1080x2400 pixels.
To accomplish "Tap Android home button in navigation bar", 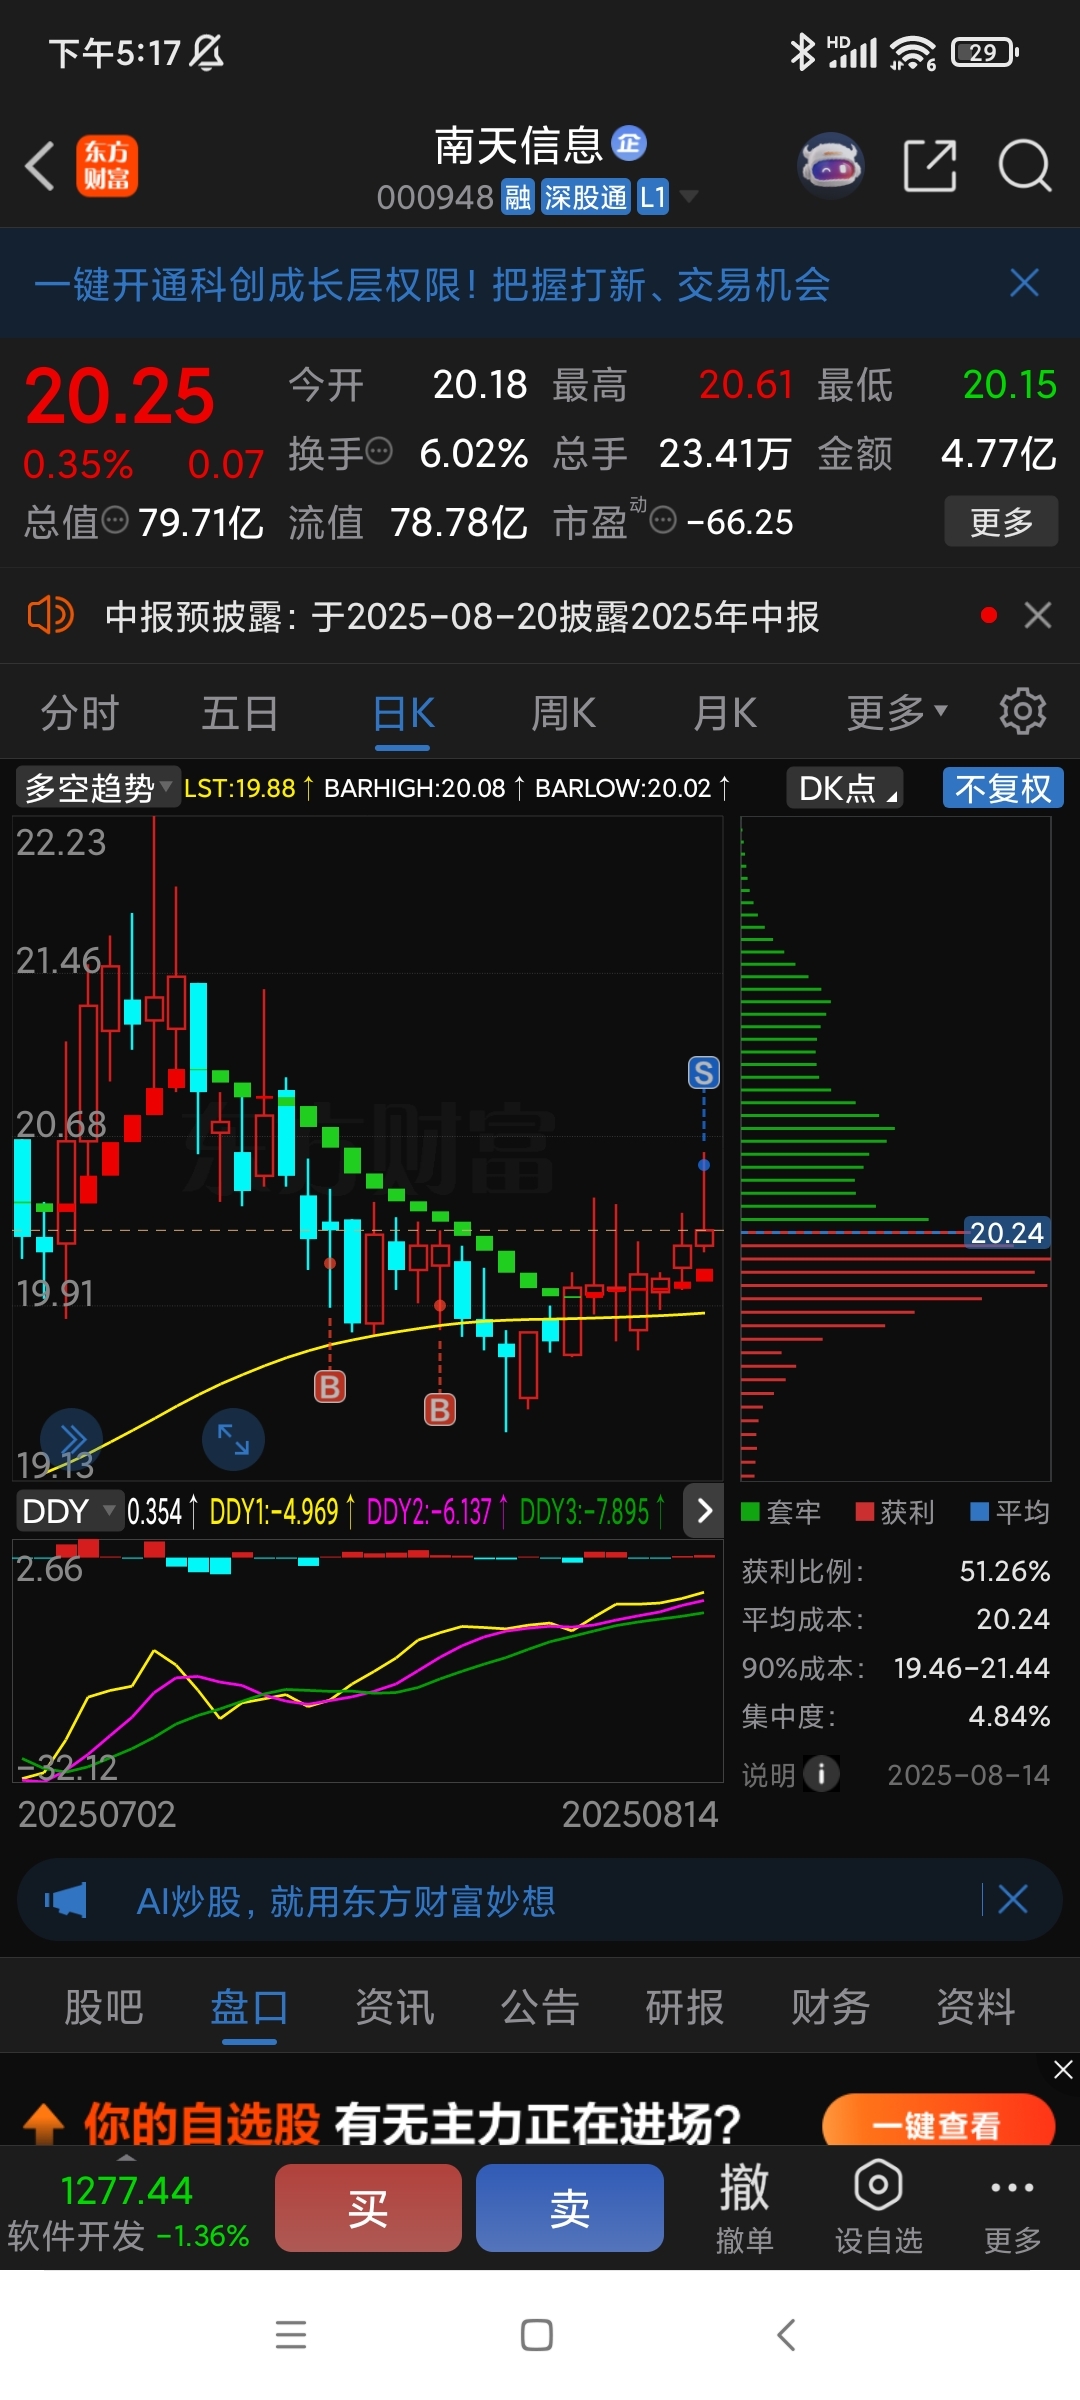I will click(537, 2335).
